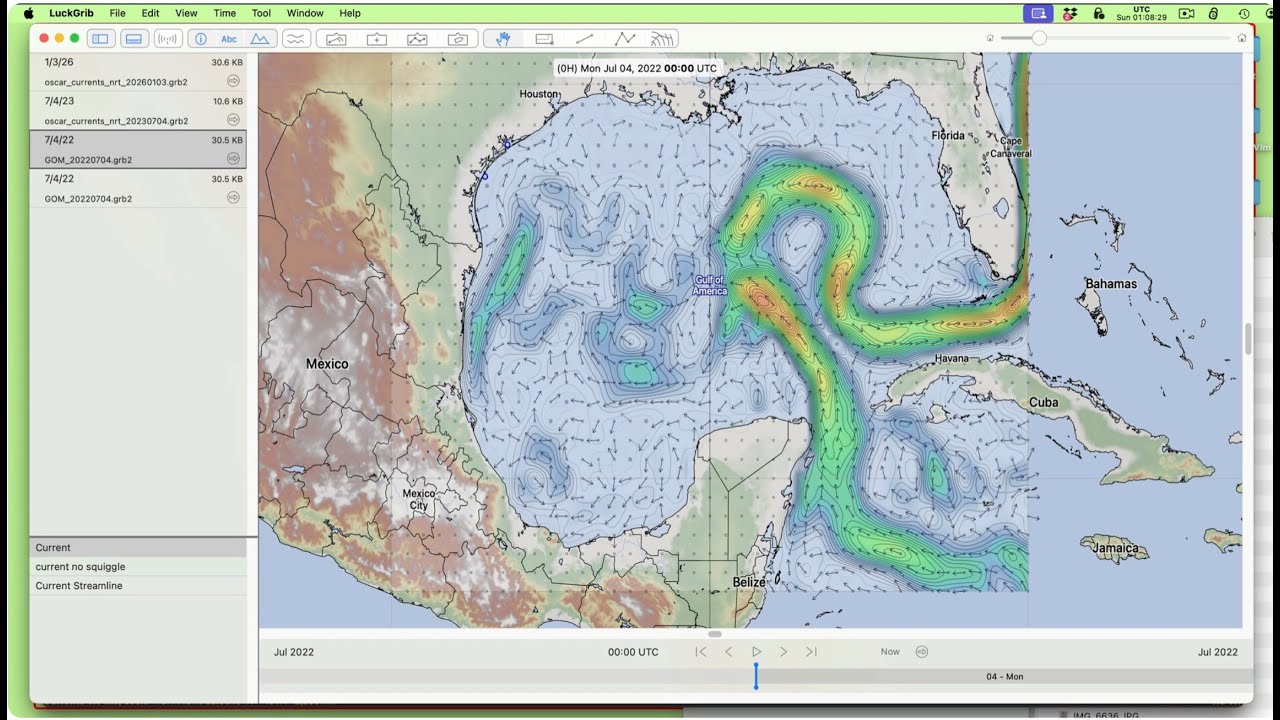Open the Help menu
This screenshot has height=720, width=1280.
point(350,13)
